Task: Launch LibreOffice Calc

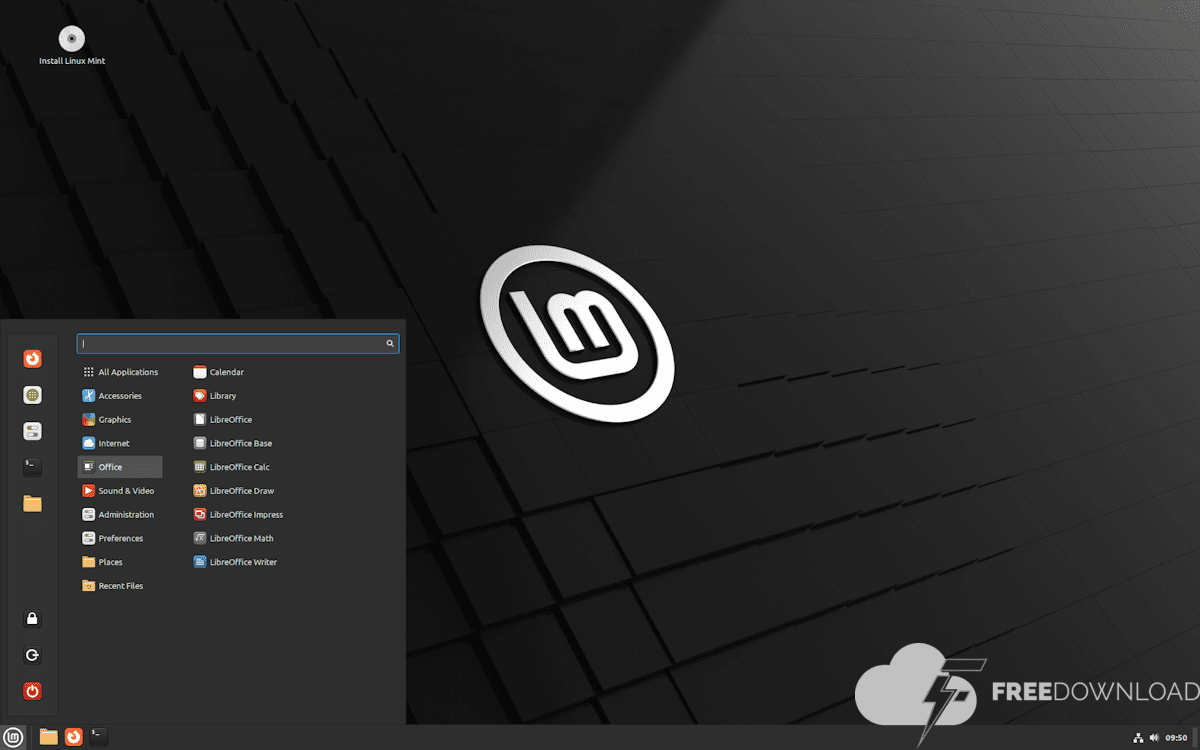Action: click(239, 467)
